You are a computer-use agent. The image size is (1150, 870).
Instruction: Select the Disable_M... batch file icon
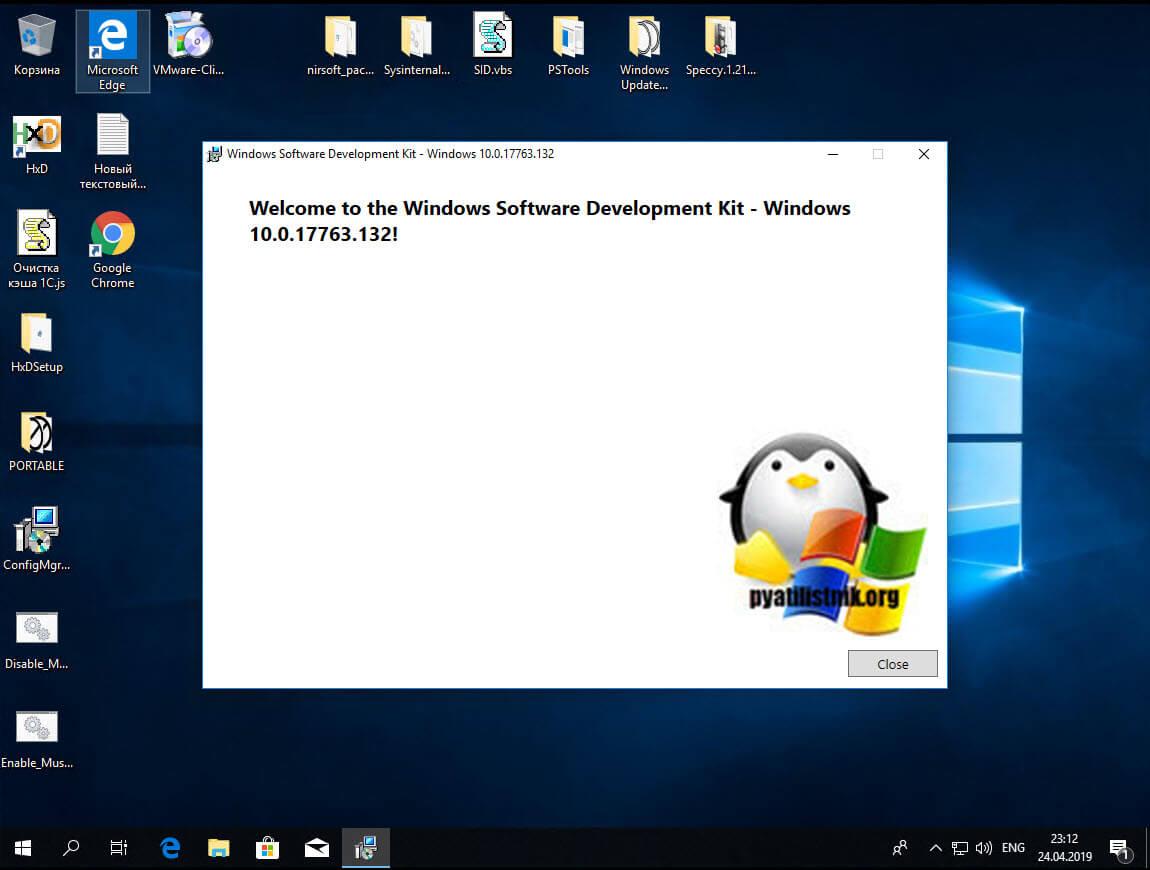coord(36,640)
